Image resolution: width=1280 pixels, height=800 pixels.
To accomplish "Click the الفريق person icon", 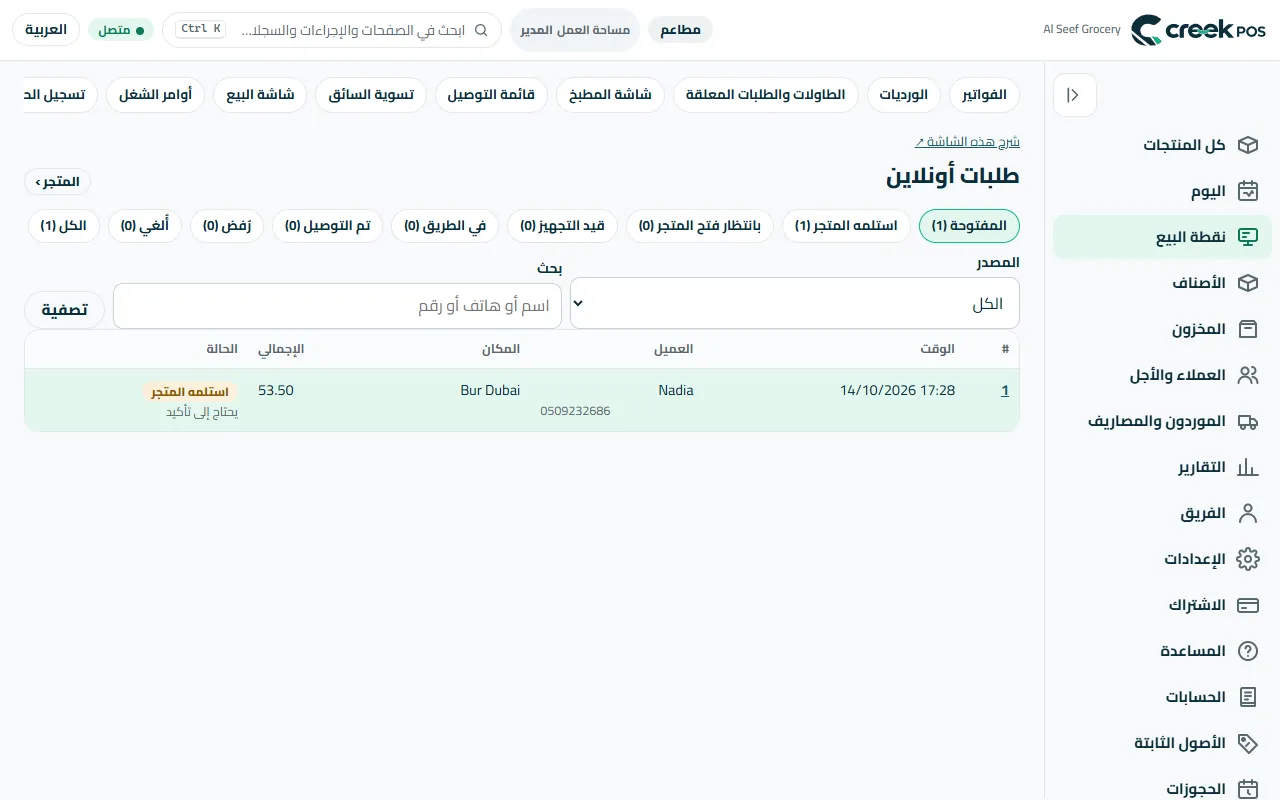I will (x=1247, y=513).
